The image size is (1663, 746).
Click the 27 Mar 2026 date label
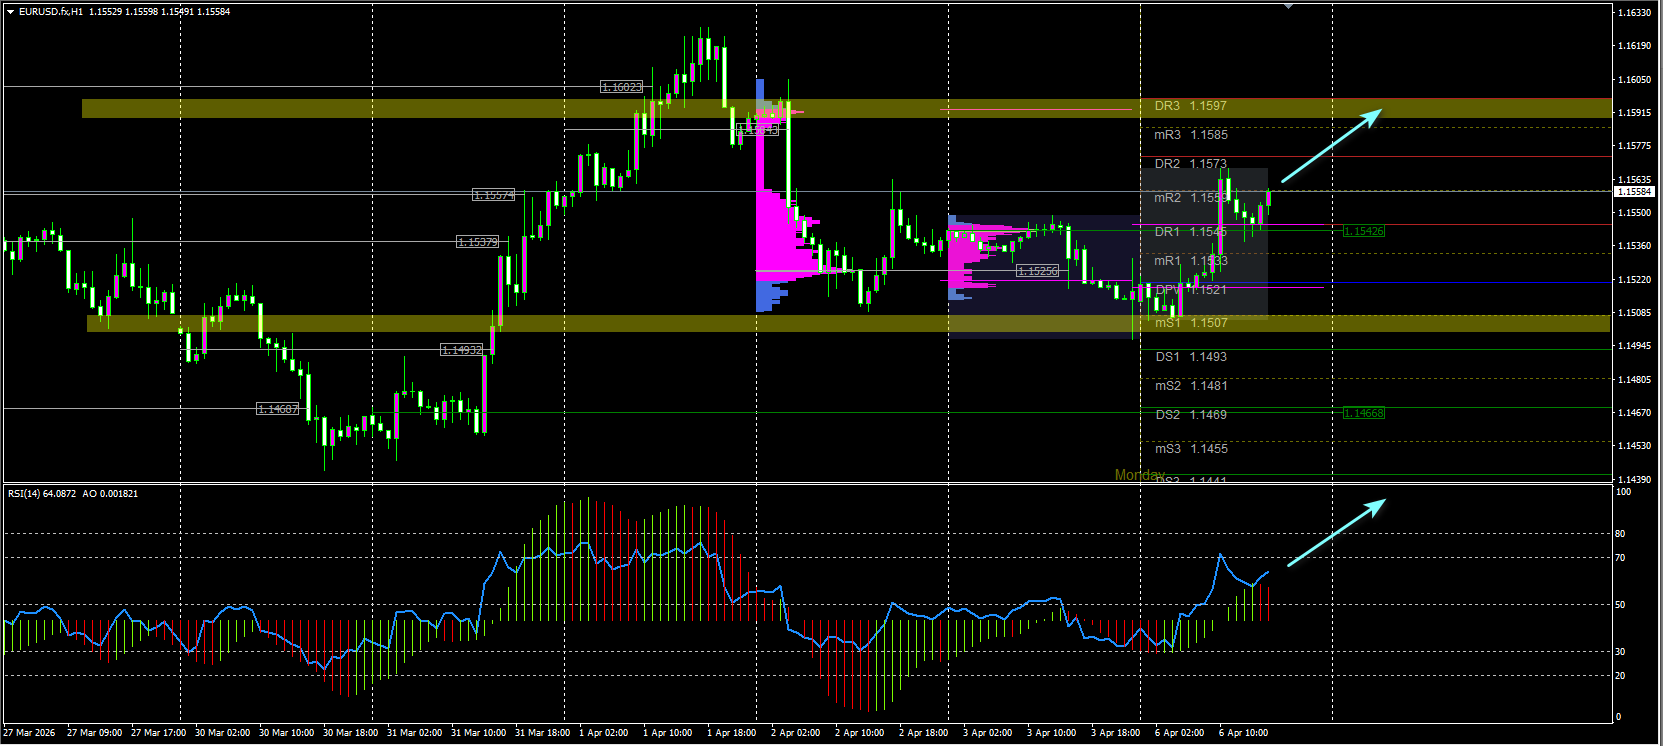30,733
